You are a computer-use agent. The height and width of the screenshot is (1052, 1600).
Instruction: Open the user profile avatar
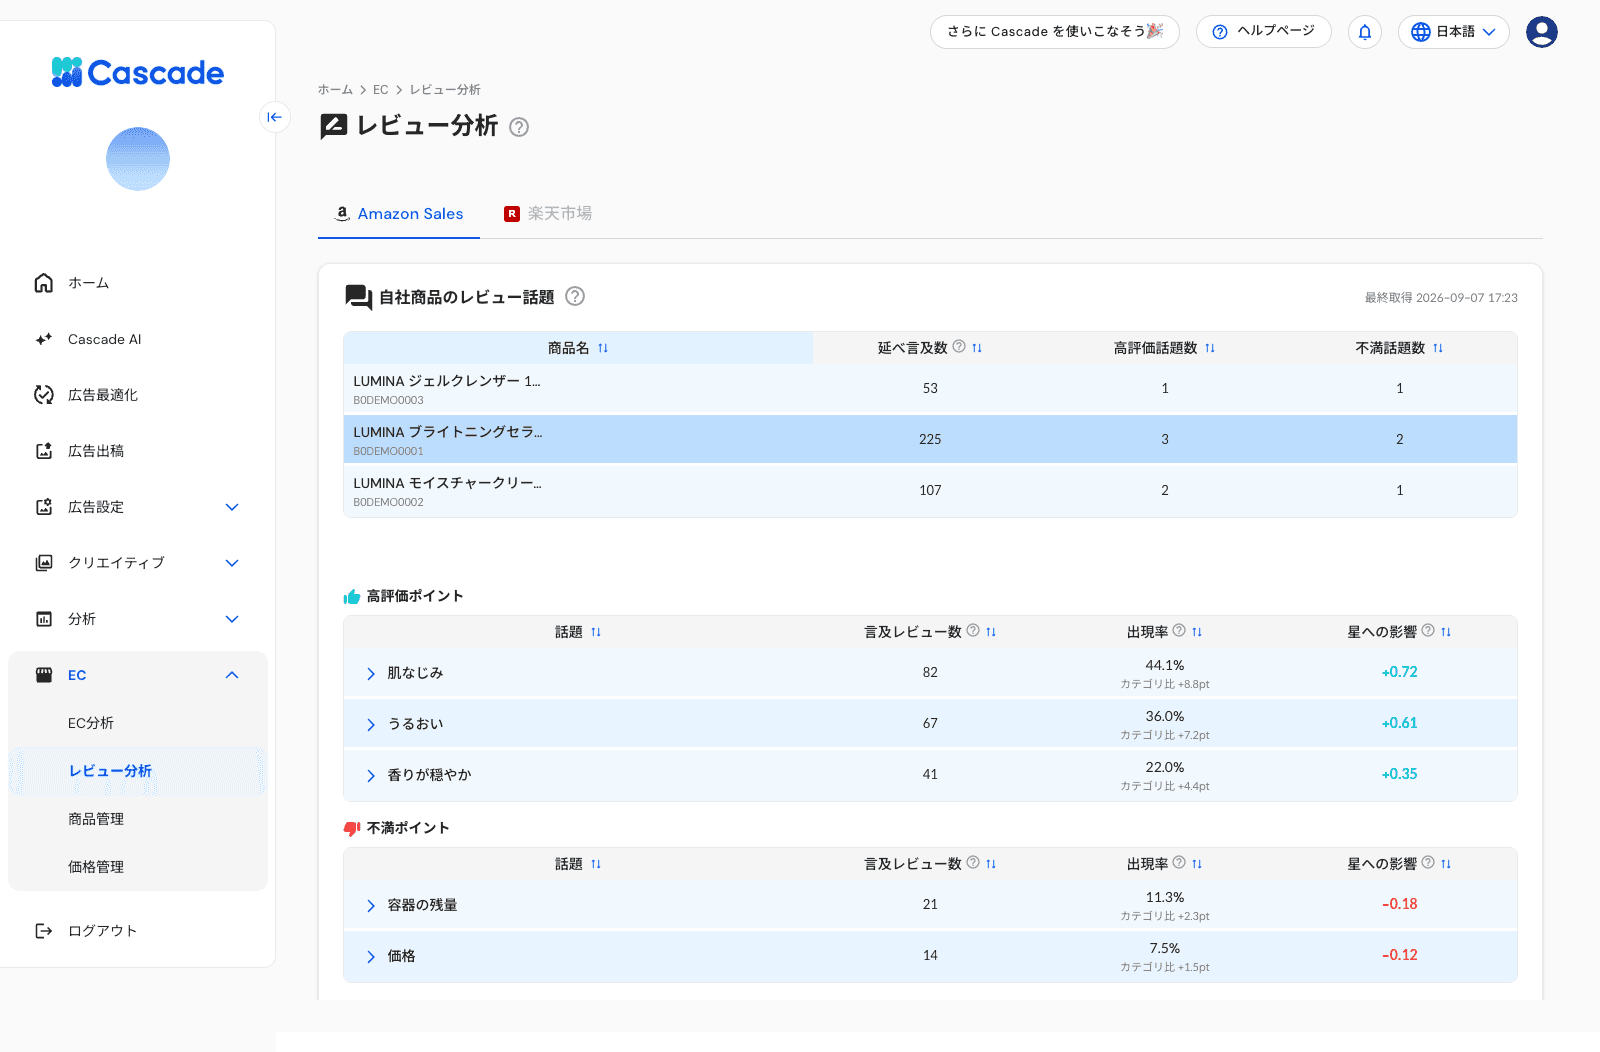1541,32
